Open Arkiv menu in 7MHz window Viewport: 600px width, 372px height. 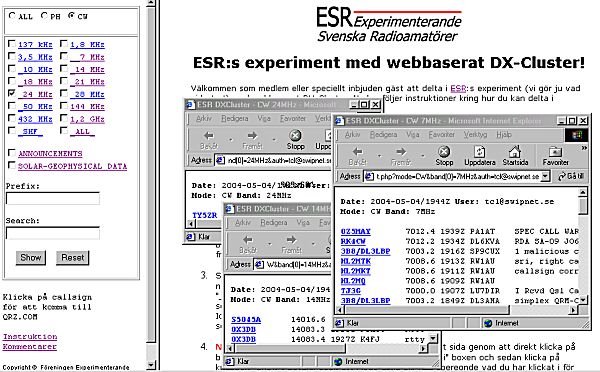352,134
